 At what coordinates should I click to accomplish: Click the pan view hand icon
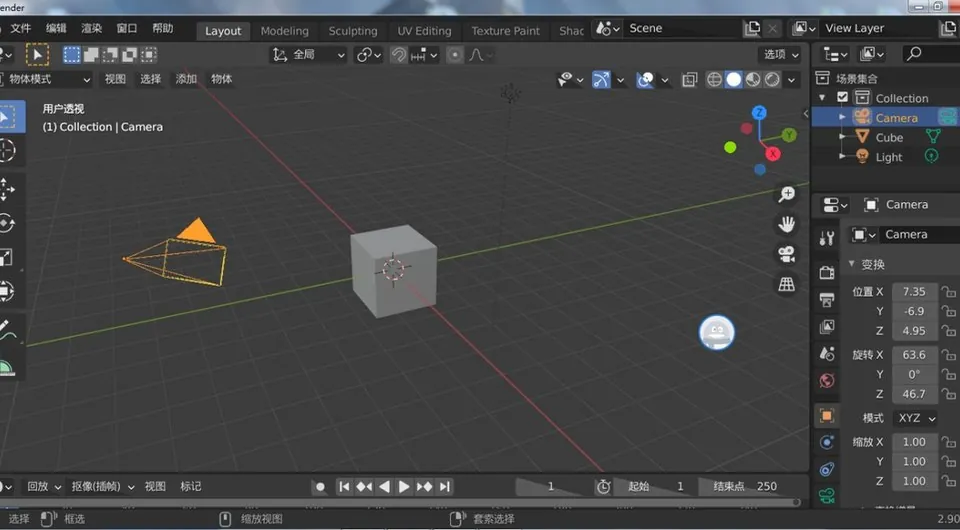pos(787,224)
